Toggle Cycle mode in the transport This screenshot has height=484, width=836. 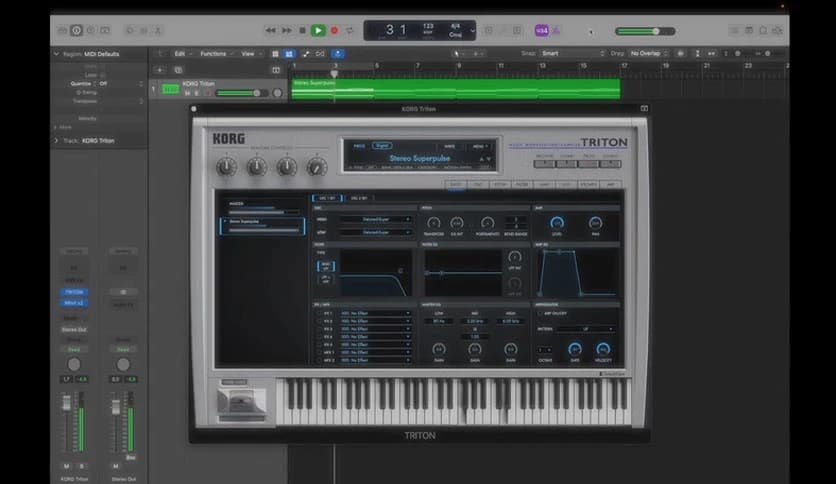click(x=350, y=30)
